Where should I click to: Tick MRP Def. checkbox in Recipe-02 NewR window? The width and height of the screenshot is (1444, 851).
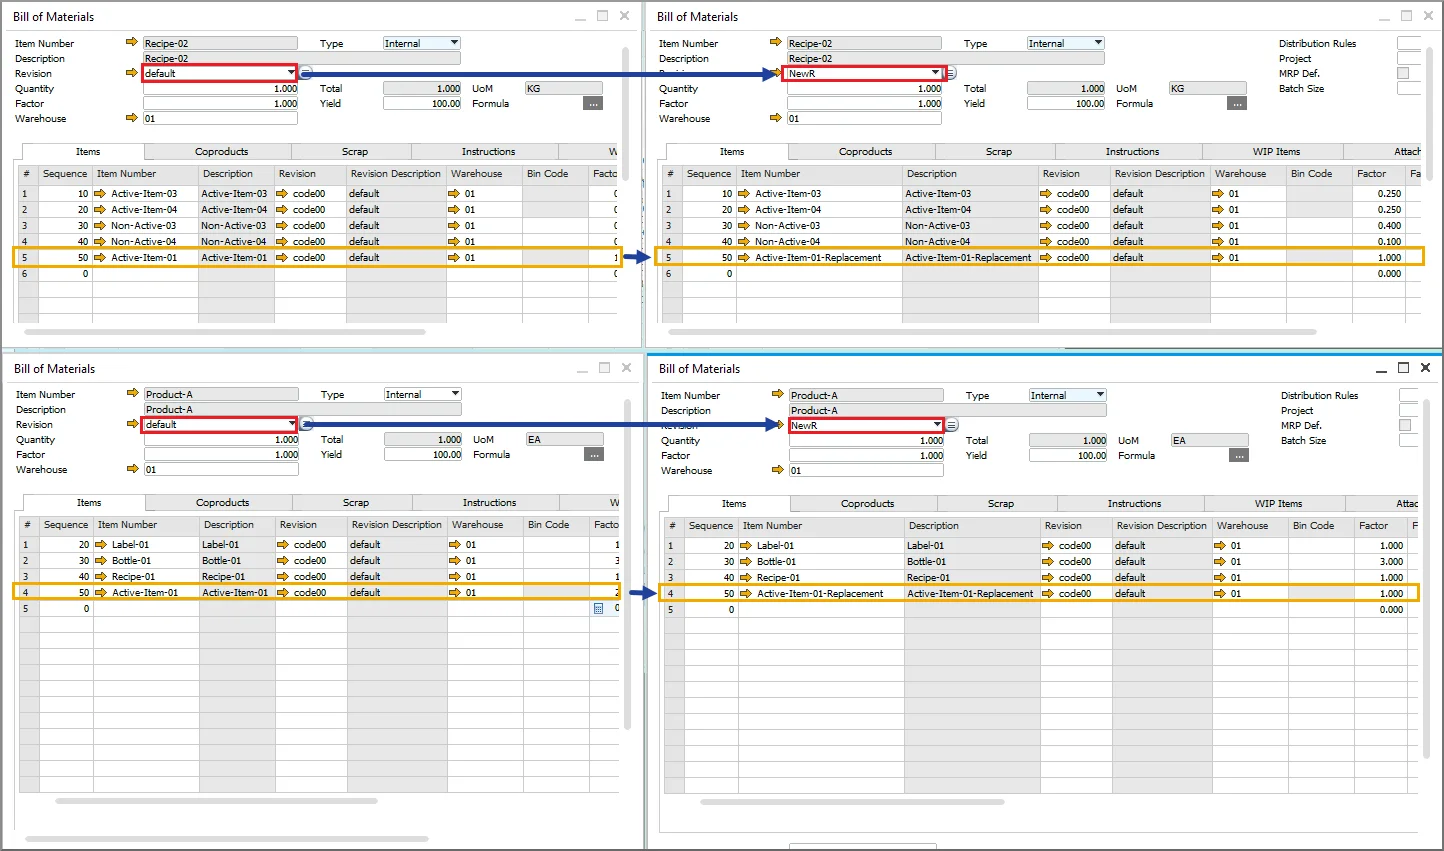[1403, 73]
